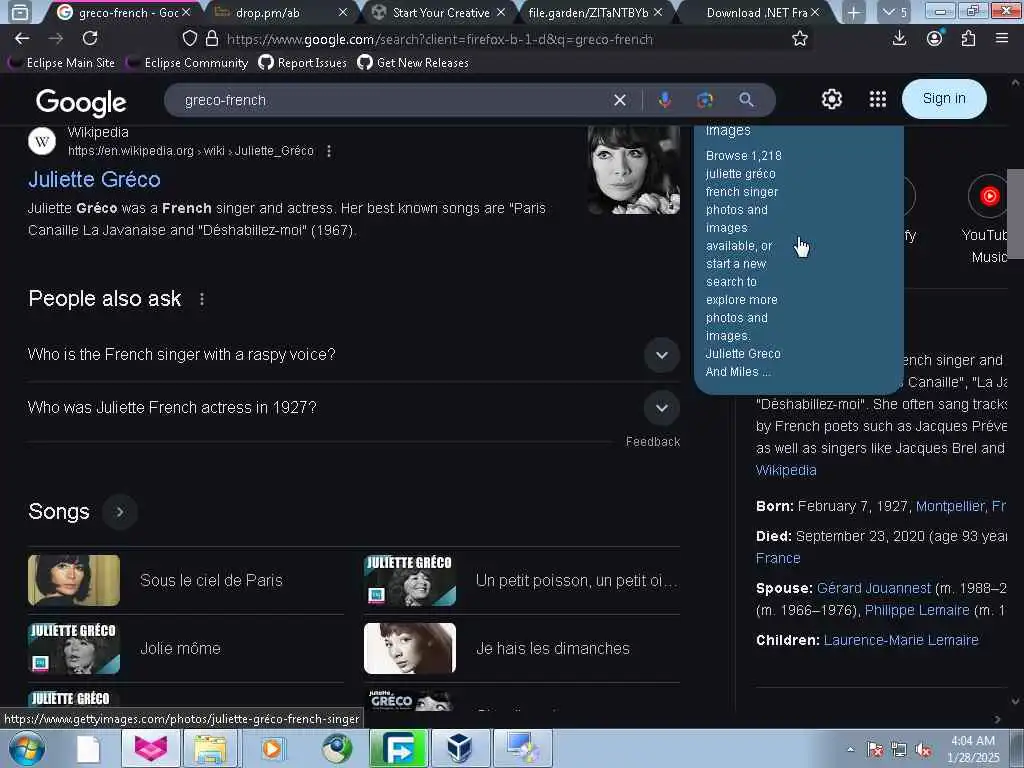This screenshot has width=1024, height=768.
Task: Open Report Issues bookmark
Action: [302, 63]
